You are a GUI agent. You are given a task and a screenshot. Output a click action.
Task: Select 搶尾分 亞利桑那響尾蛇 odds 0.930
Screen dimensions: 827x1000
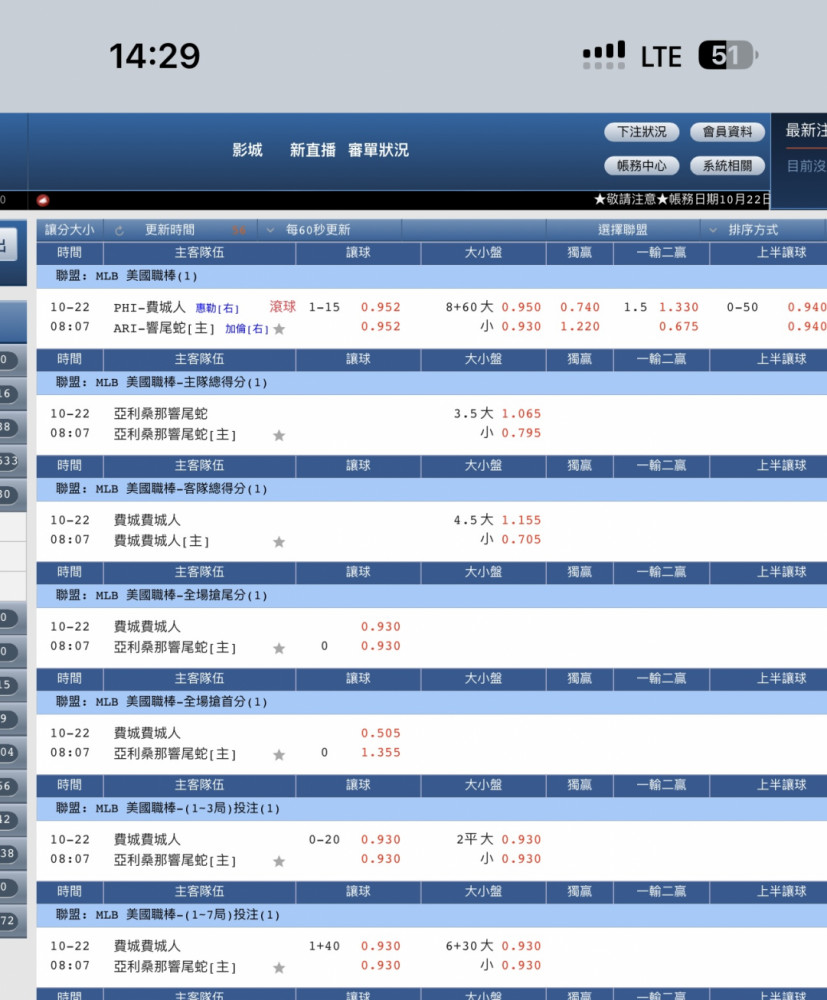point(381,646)
